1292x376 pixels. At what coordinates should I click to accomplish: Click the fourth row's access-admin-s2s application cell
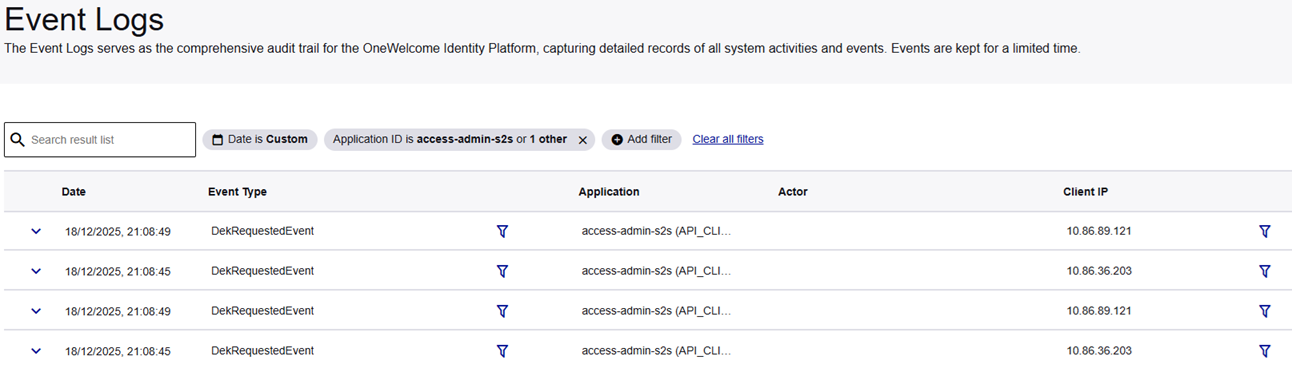(x=657, y=351)
